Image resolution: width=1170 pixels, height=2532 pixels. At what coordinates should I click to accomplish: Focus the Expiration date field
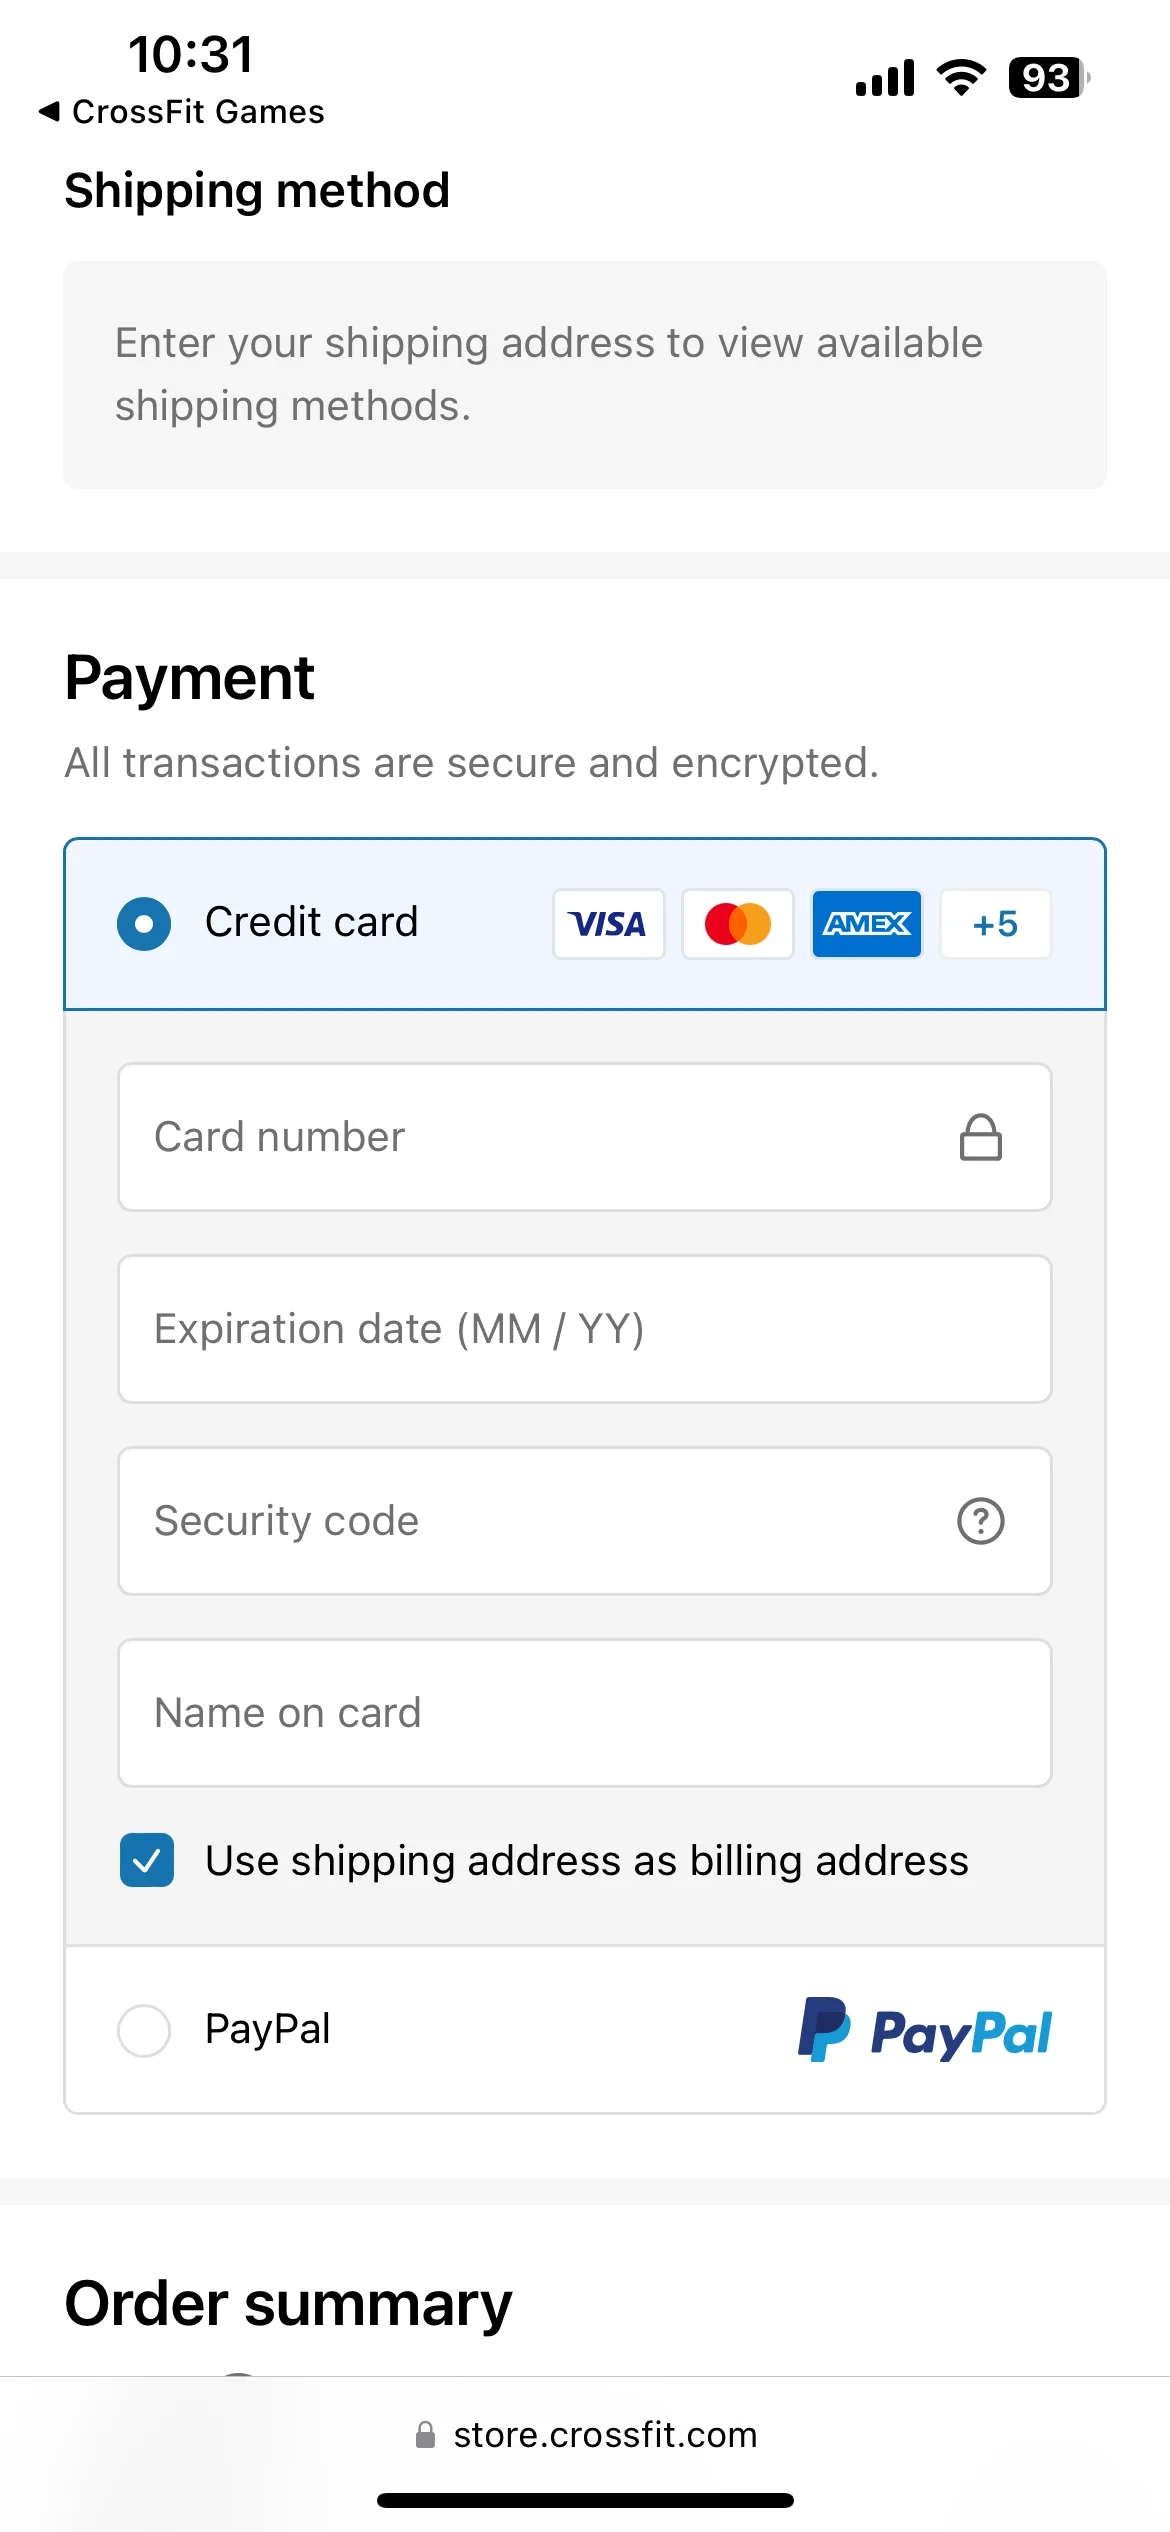585,1329
